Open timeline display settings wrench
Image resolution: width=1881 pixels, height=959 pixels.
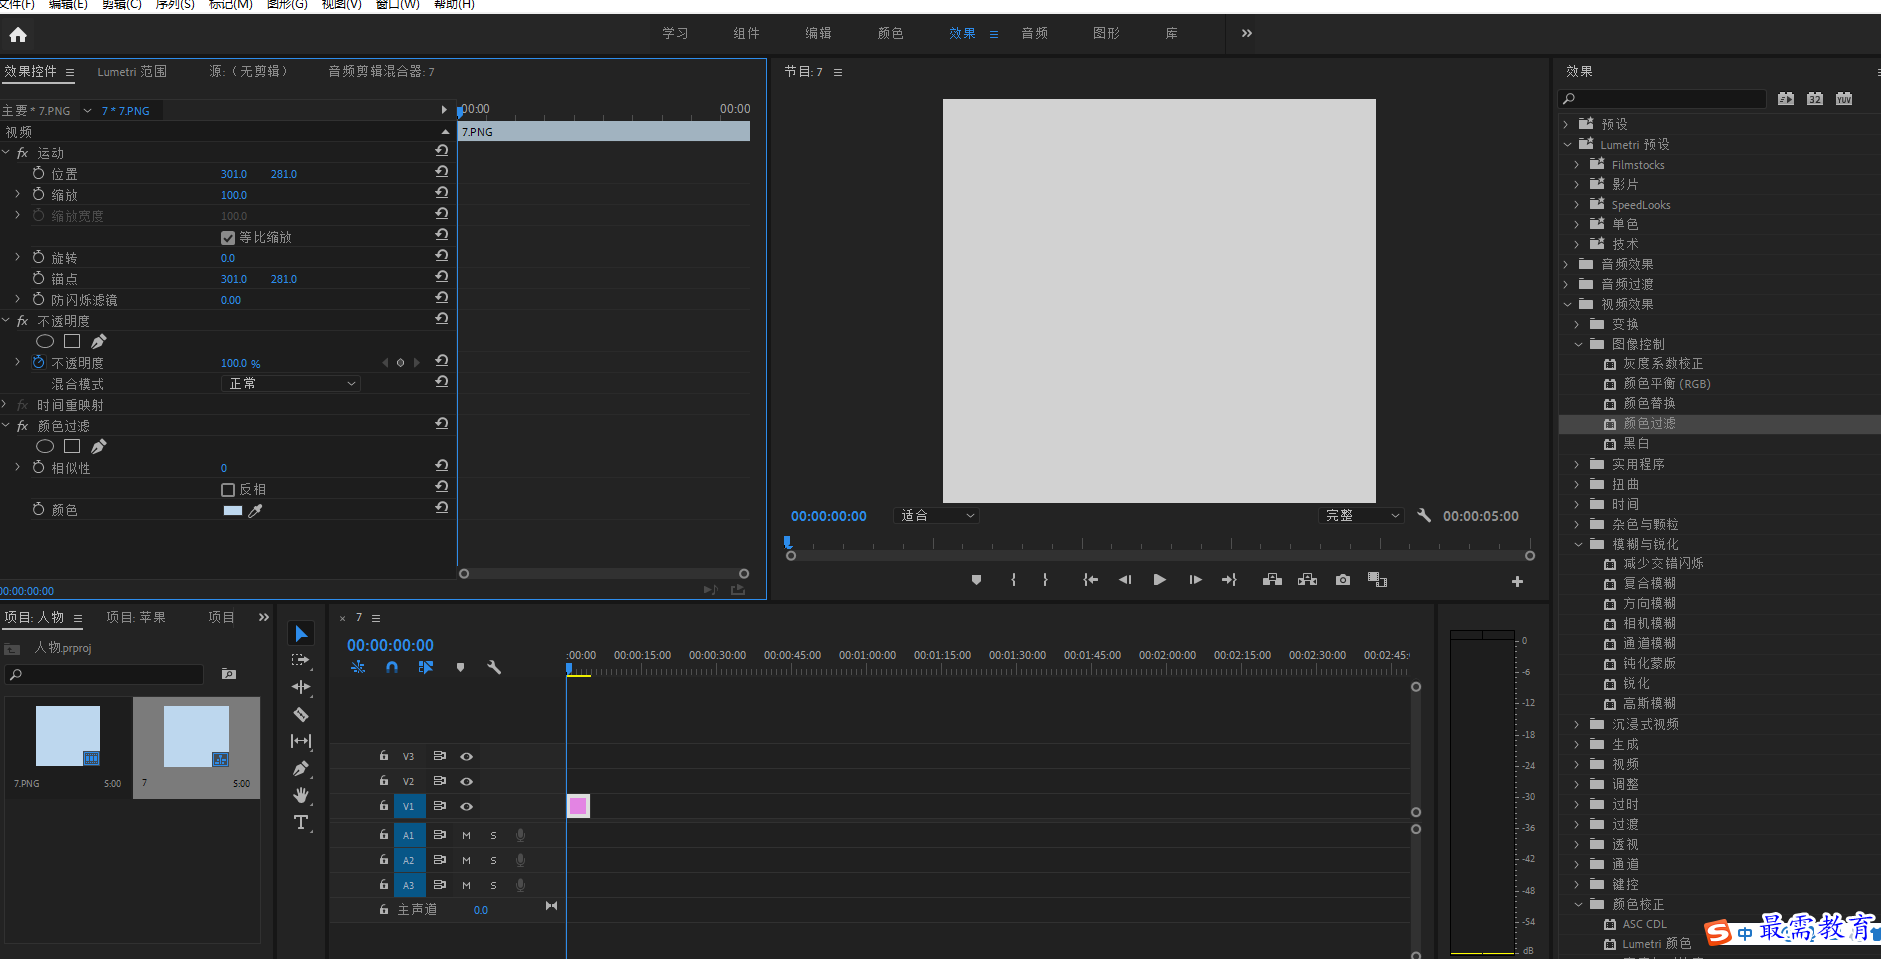click(x=494, y=667)
